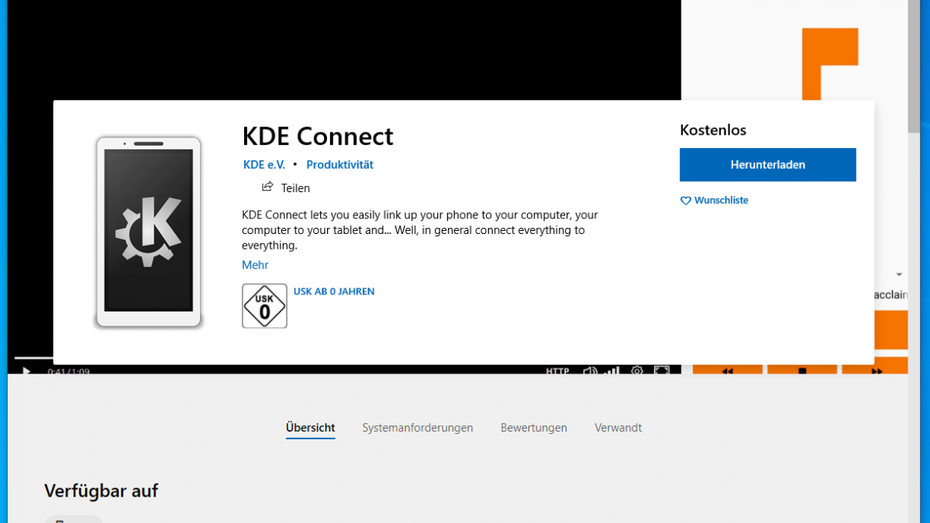Image resolution: width=930 pixels, height=523 pixels.
Task: Click the vertical scrollbar on the right edge
Action: click(x=914, y=70)
